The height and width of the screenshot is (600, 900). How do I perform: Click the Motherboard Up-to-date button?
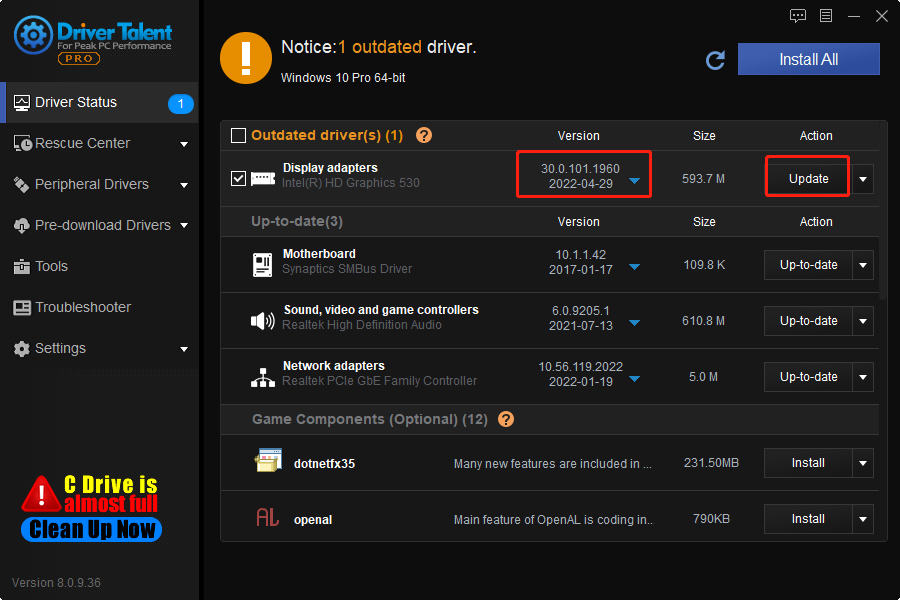point(808,265)
